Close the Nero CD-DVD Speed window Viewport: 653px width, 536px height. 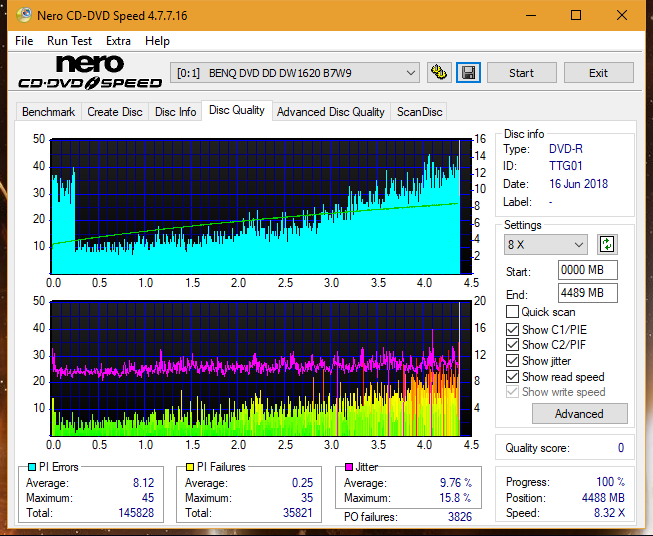622,15
